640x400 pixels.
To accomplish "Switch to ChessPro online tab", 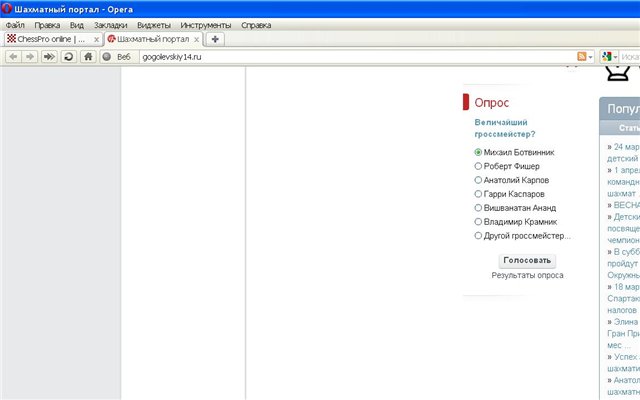I will pyautogui.click(x=50, y=39).
